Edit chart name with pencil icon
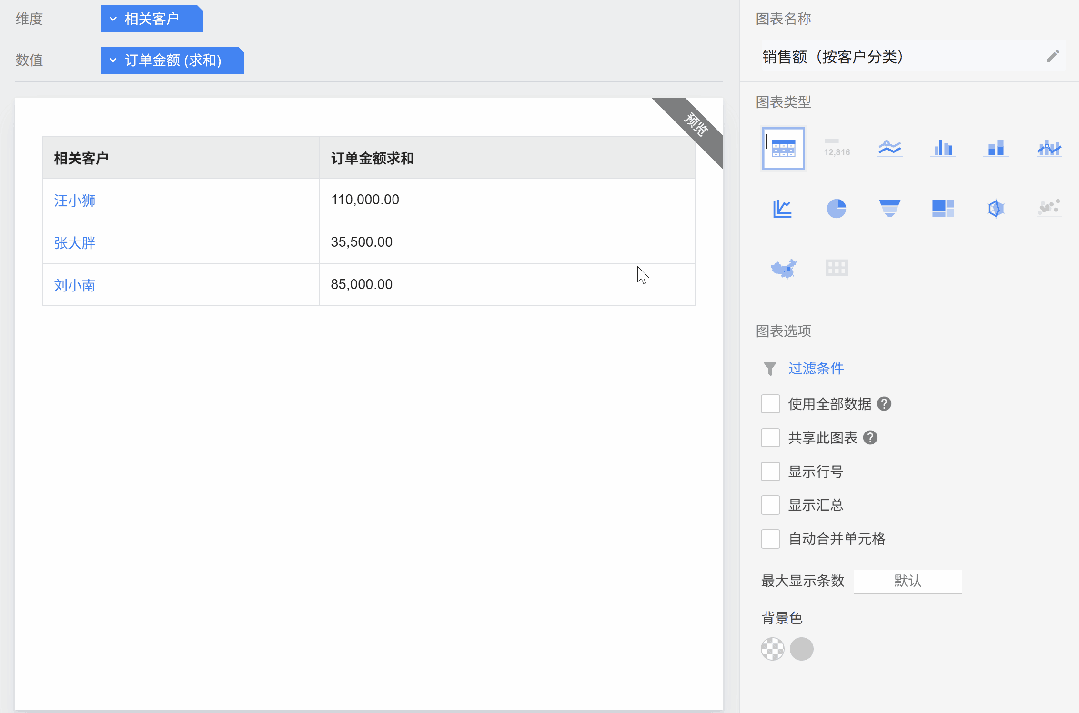 point(1053,56)
